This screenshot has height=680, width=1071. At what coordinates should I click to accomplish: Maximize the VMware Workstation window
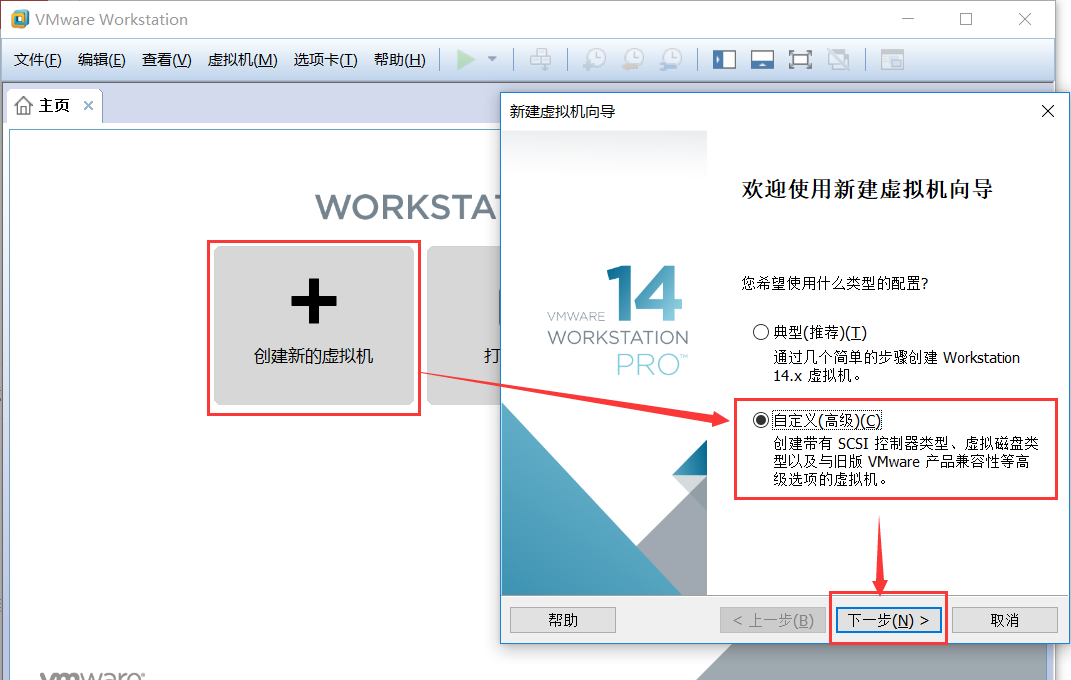click(966, 19)
